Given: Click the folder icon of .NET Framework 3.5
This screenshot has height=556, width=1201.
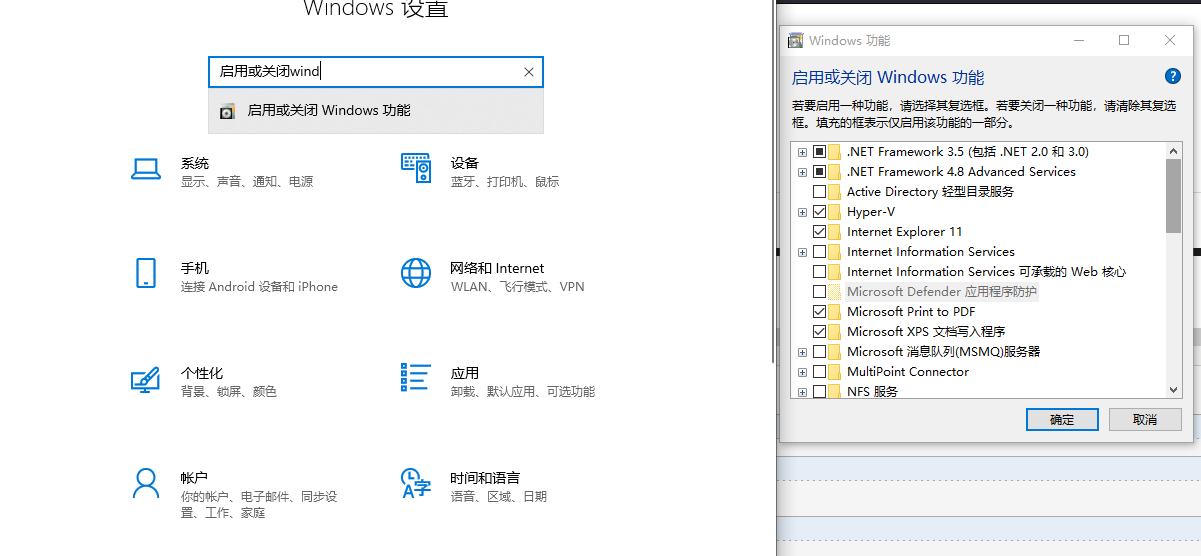Looking at the screenshot, I should point(835,152).
